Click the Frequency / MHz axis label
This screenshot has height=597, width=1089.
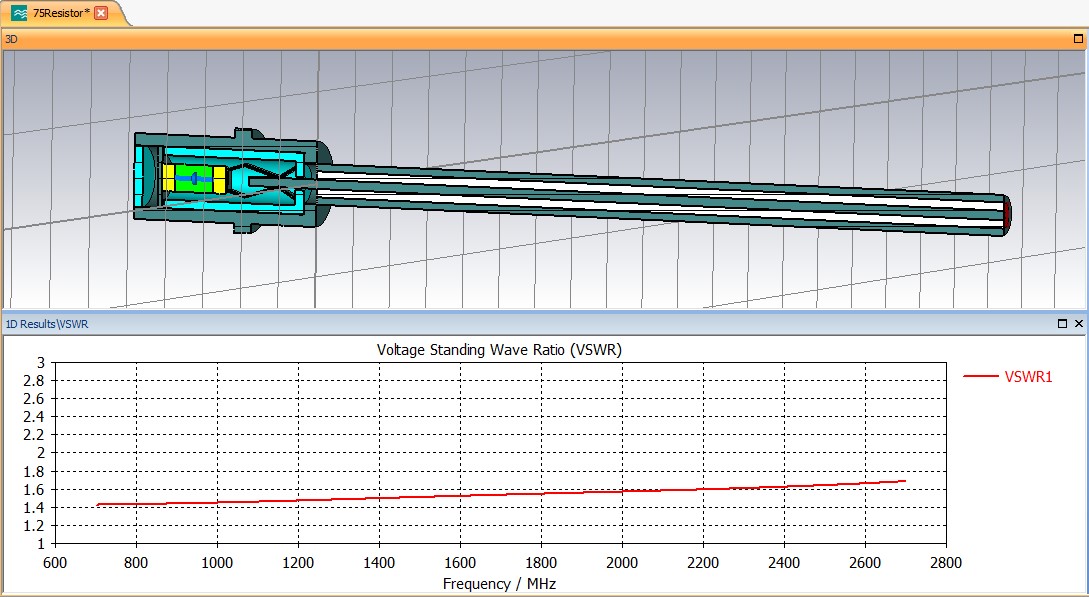(x=499, y=583)
